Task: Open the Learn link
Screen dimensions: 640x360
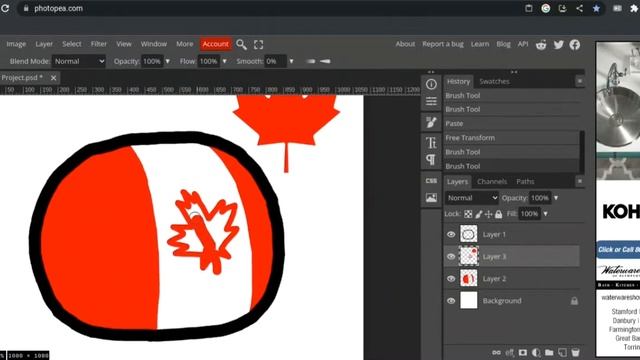Action: (x=480, y=44)
